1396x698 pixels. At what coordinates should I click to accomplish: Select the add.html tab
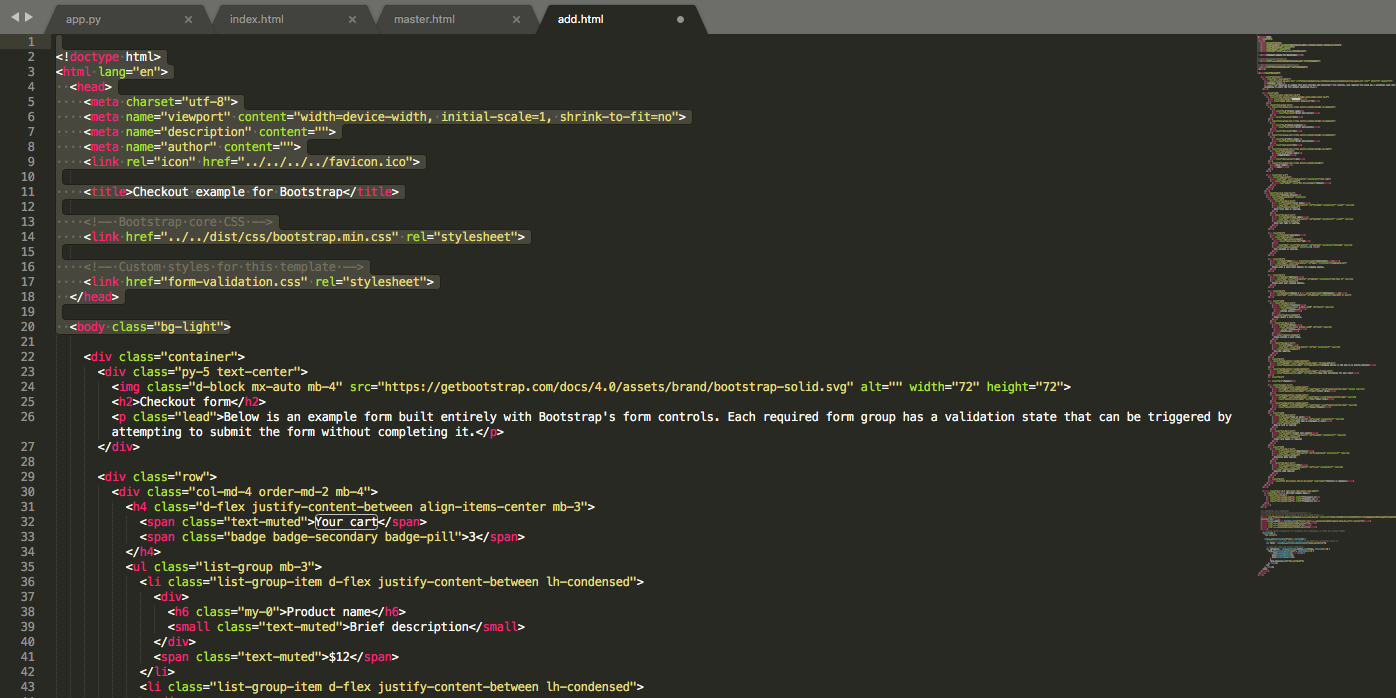(x=580, y=20)
